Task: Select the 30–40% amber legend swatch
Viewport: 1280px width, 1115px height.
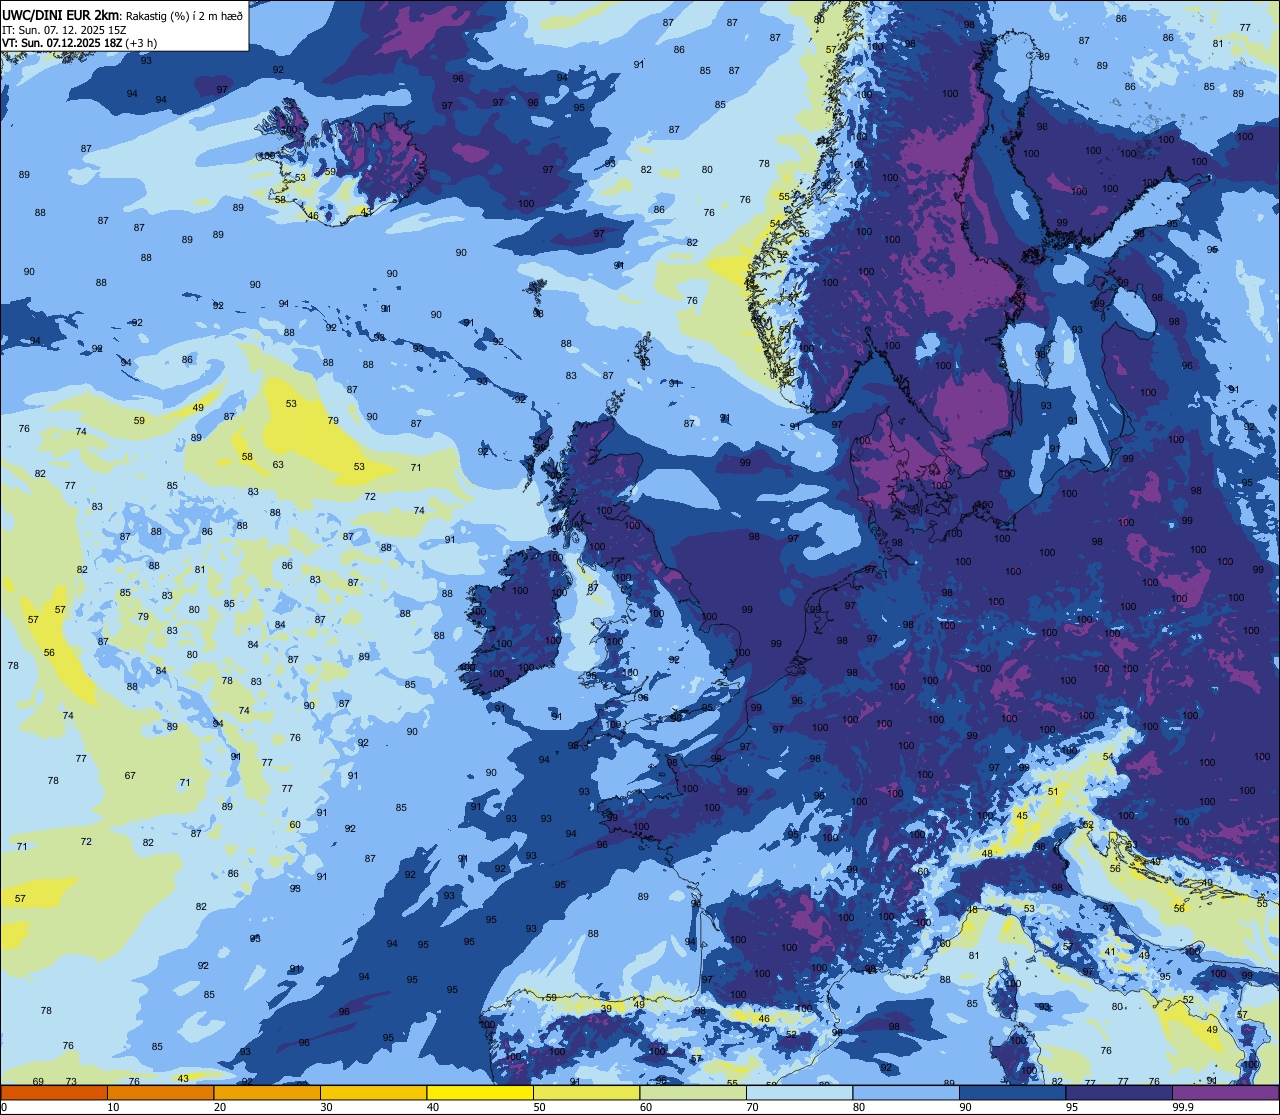Action: (373, 1092)
